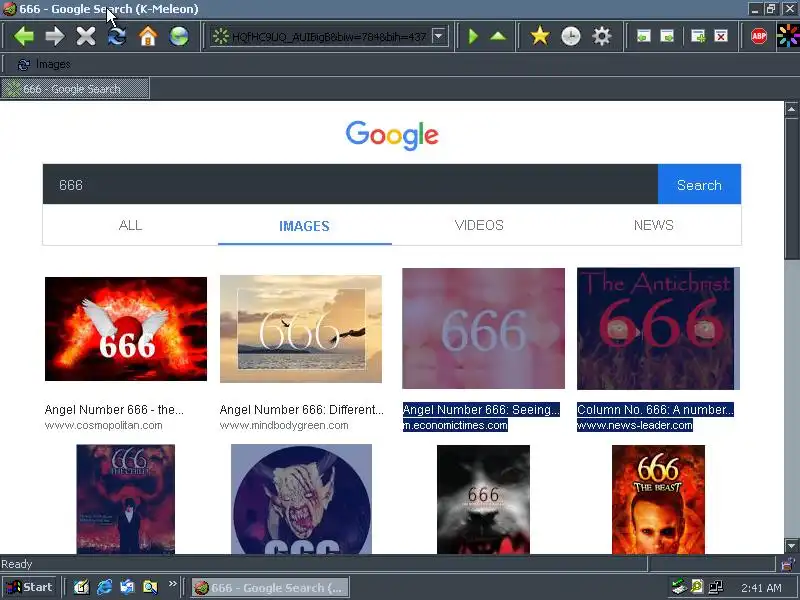This screenshot has height=600, width=800.
Task: Go forward with the grey arrow
Action: (55, 36)
